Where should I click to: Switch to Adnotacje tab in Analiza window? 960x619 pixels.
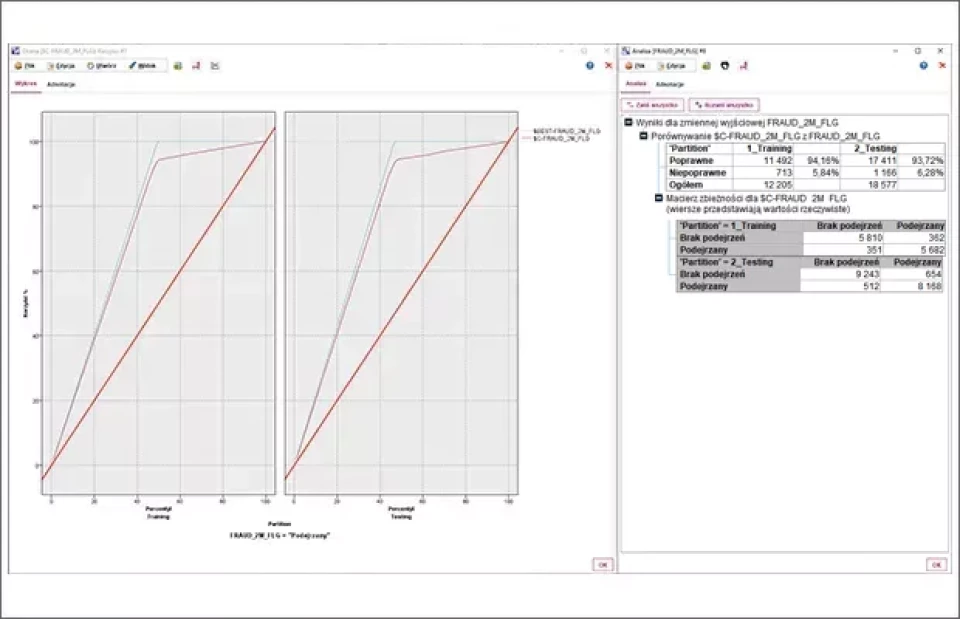[x=670, y=84]
